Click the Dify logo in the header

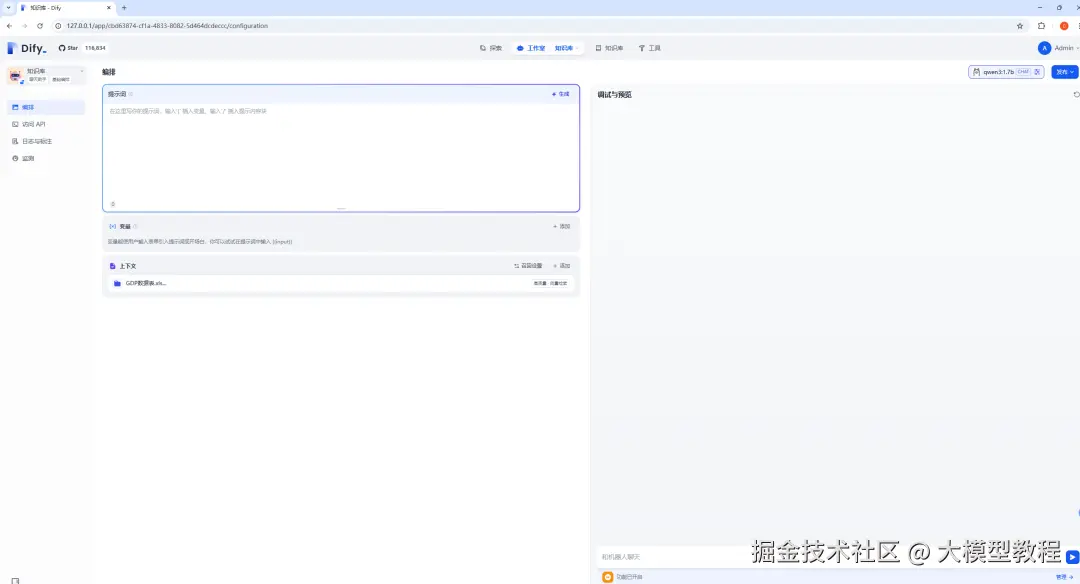point(27,48)
